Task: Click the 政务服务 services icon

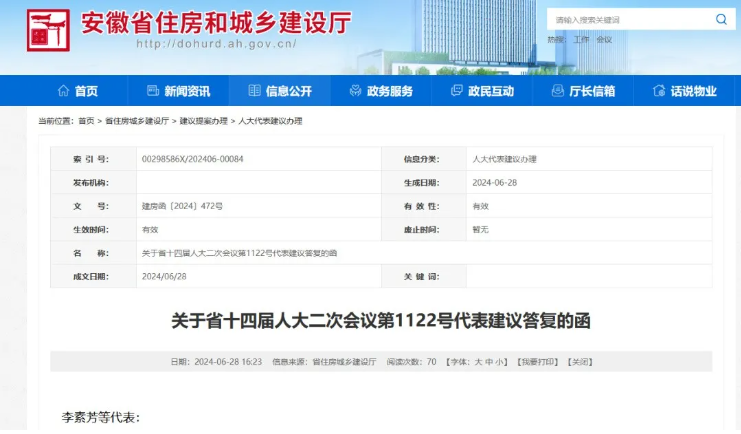Action: 355,91
